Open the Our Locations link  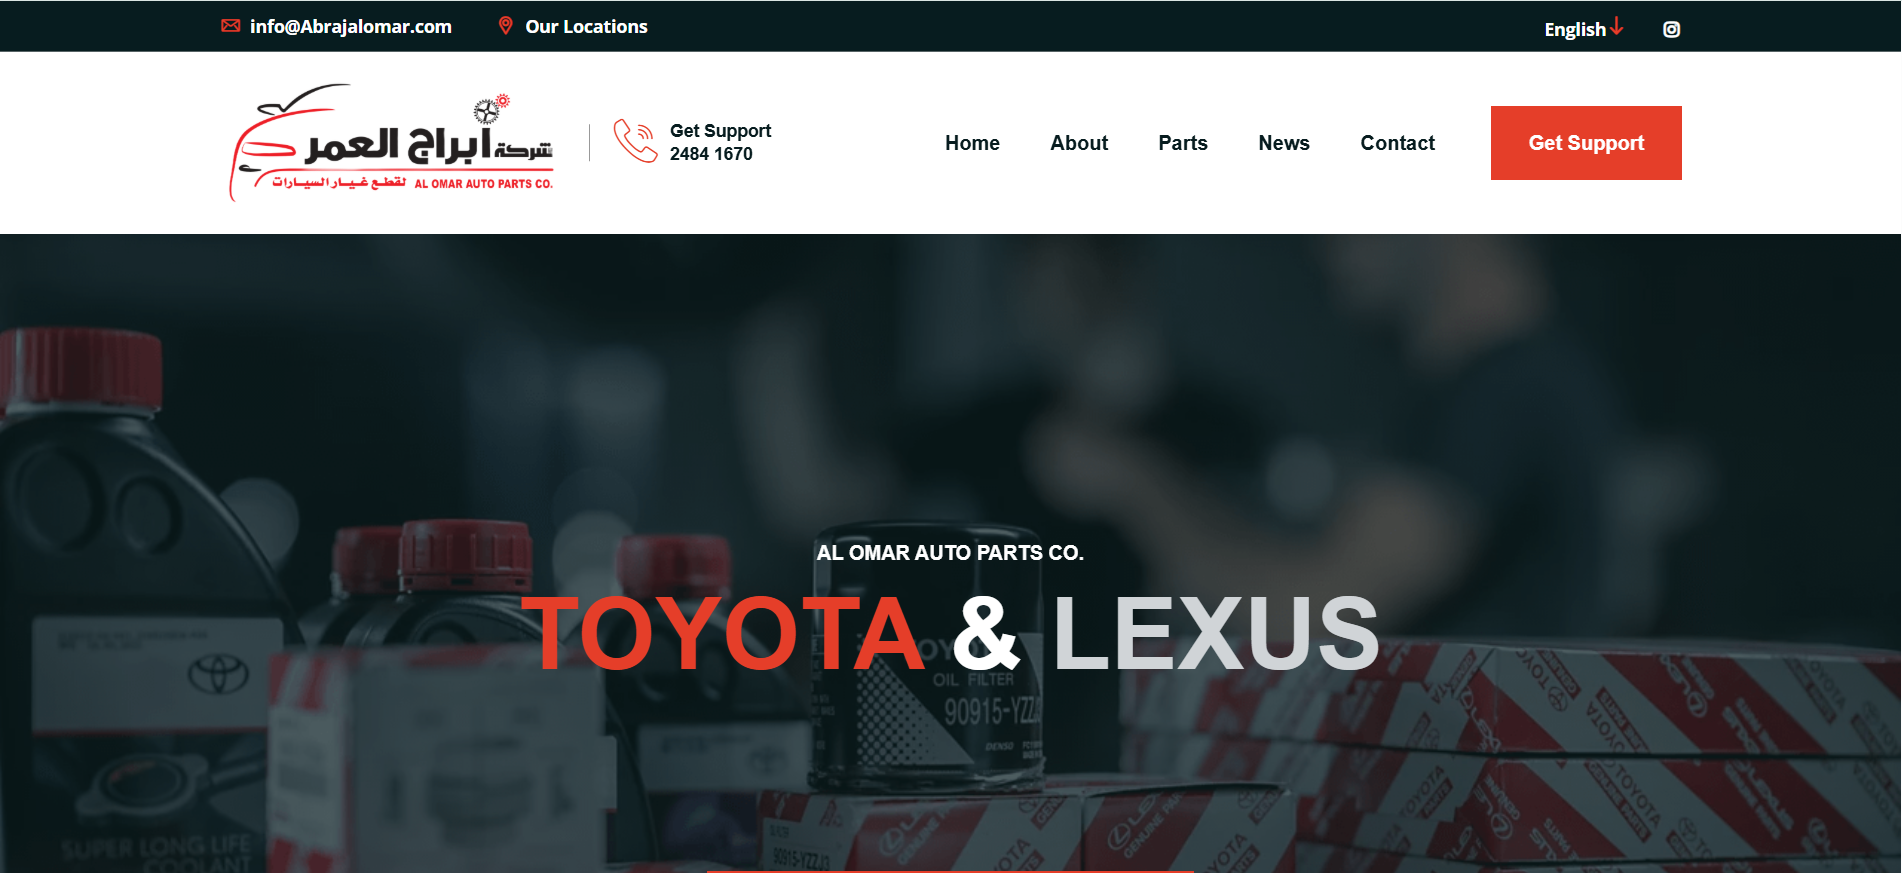coord(586,27)
